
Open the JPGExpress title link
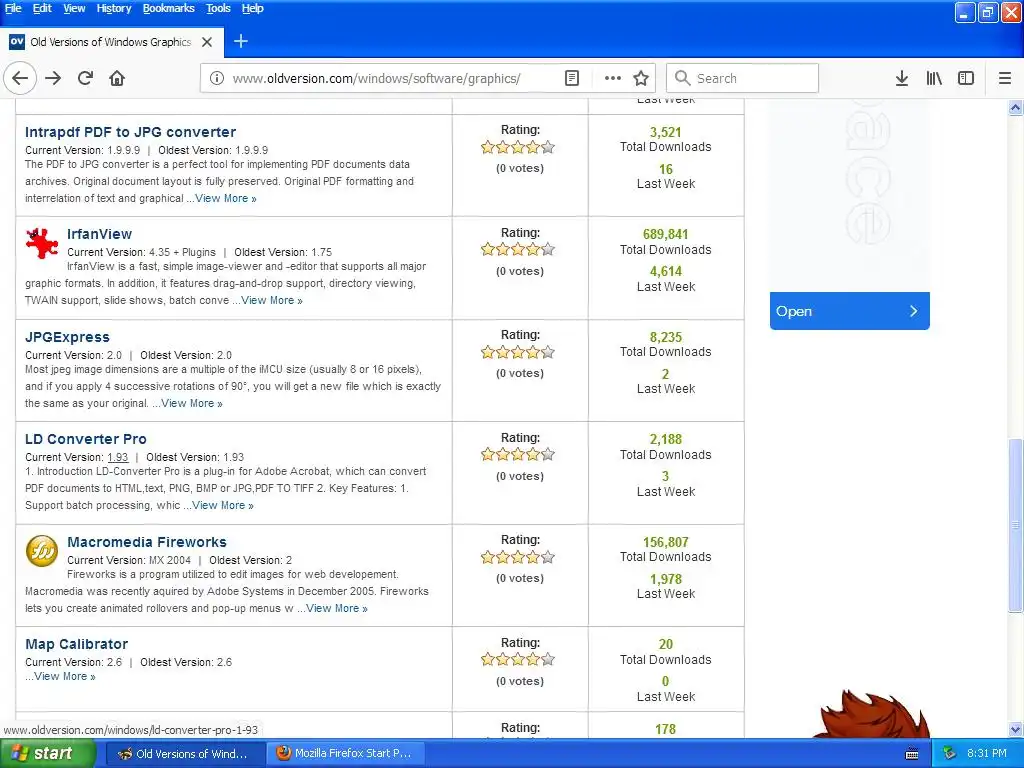click(67, 337)
